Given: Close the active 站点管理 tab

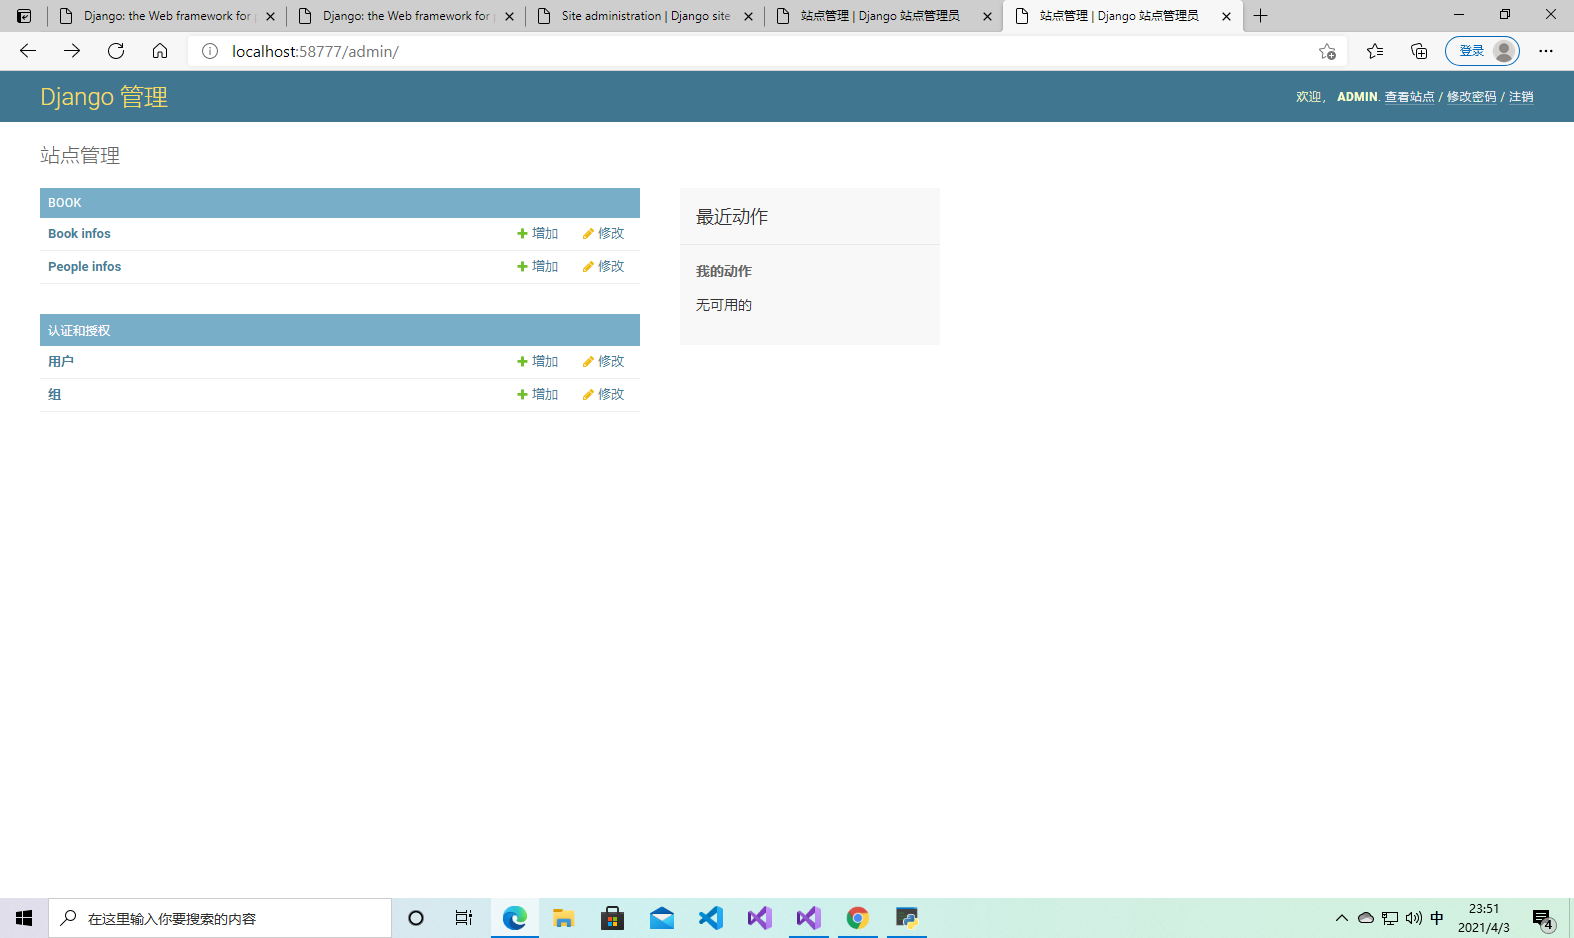Looking at the screenshot, I should (x=1226, y=16).
